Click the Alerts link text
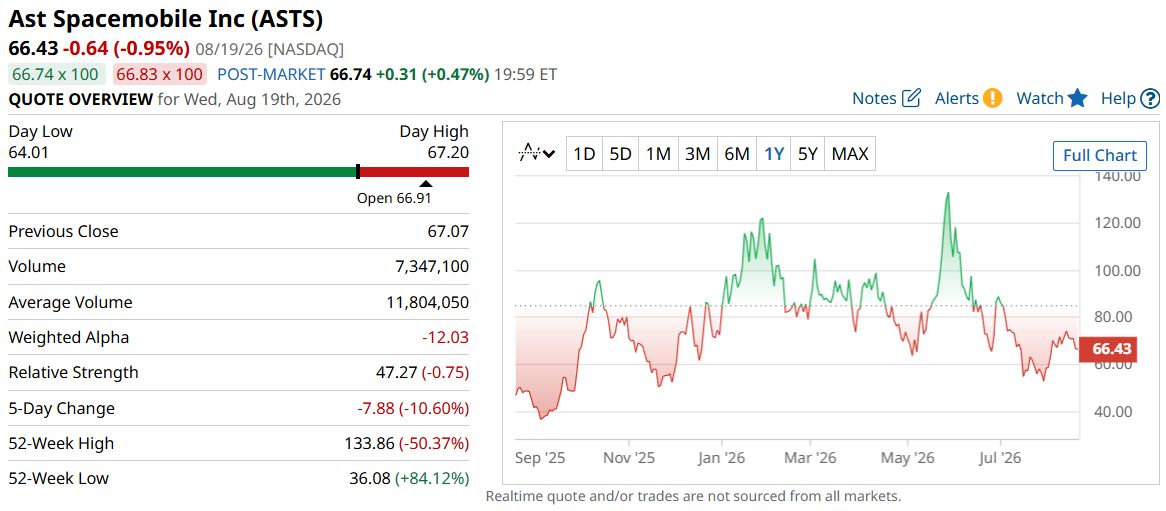The height and width of the screenshot is (511, 1166). [957, 98]
